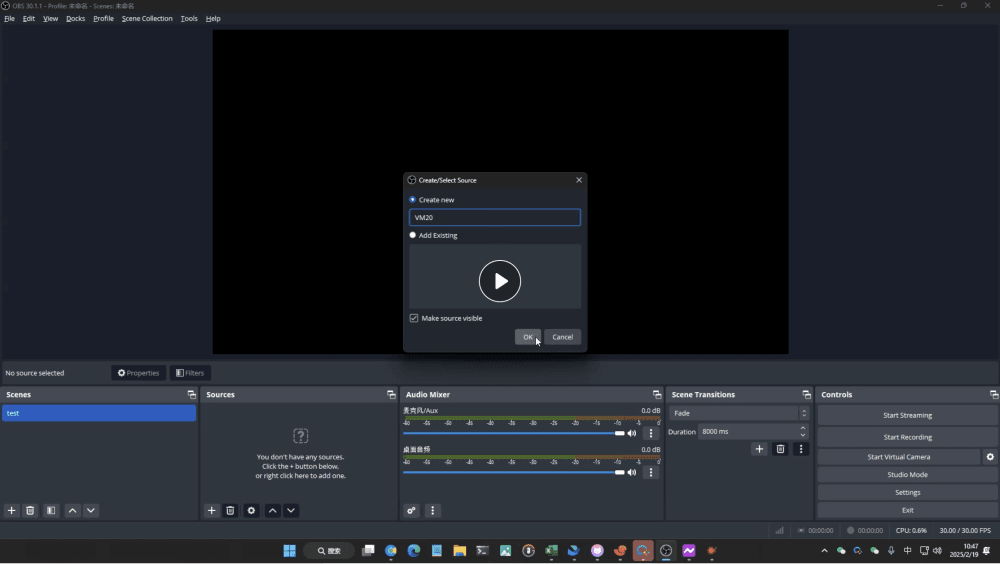This screenshot has height=564, width=1000.
Task: Click Start Recording
Action: 908,437
